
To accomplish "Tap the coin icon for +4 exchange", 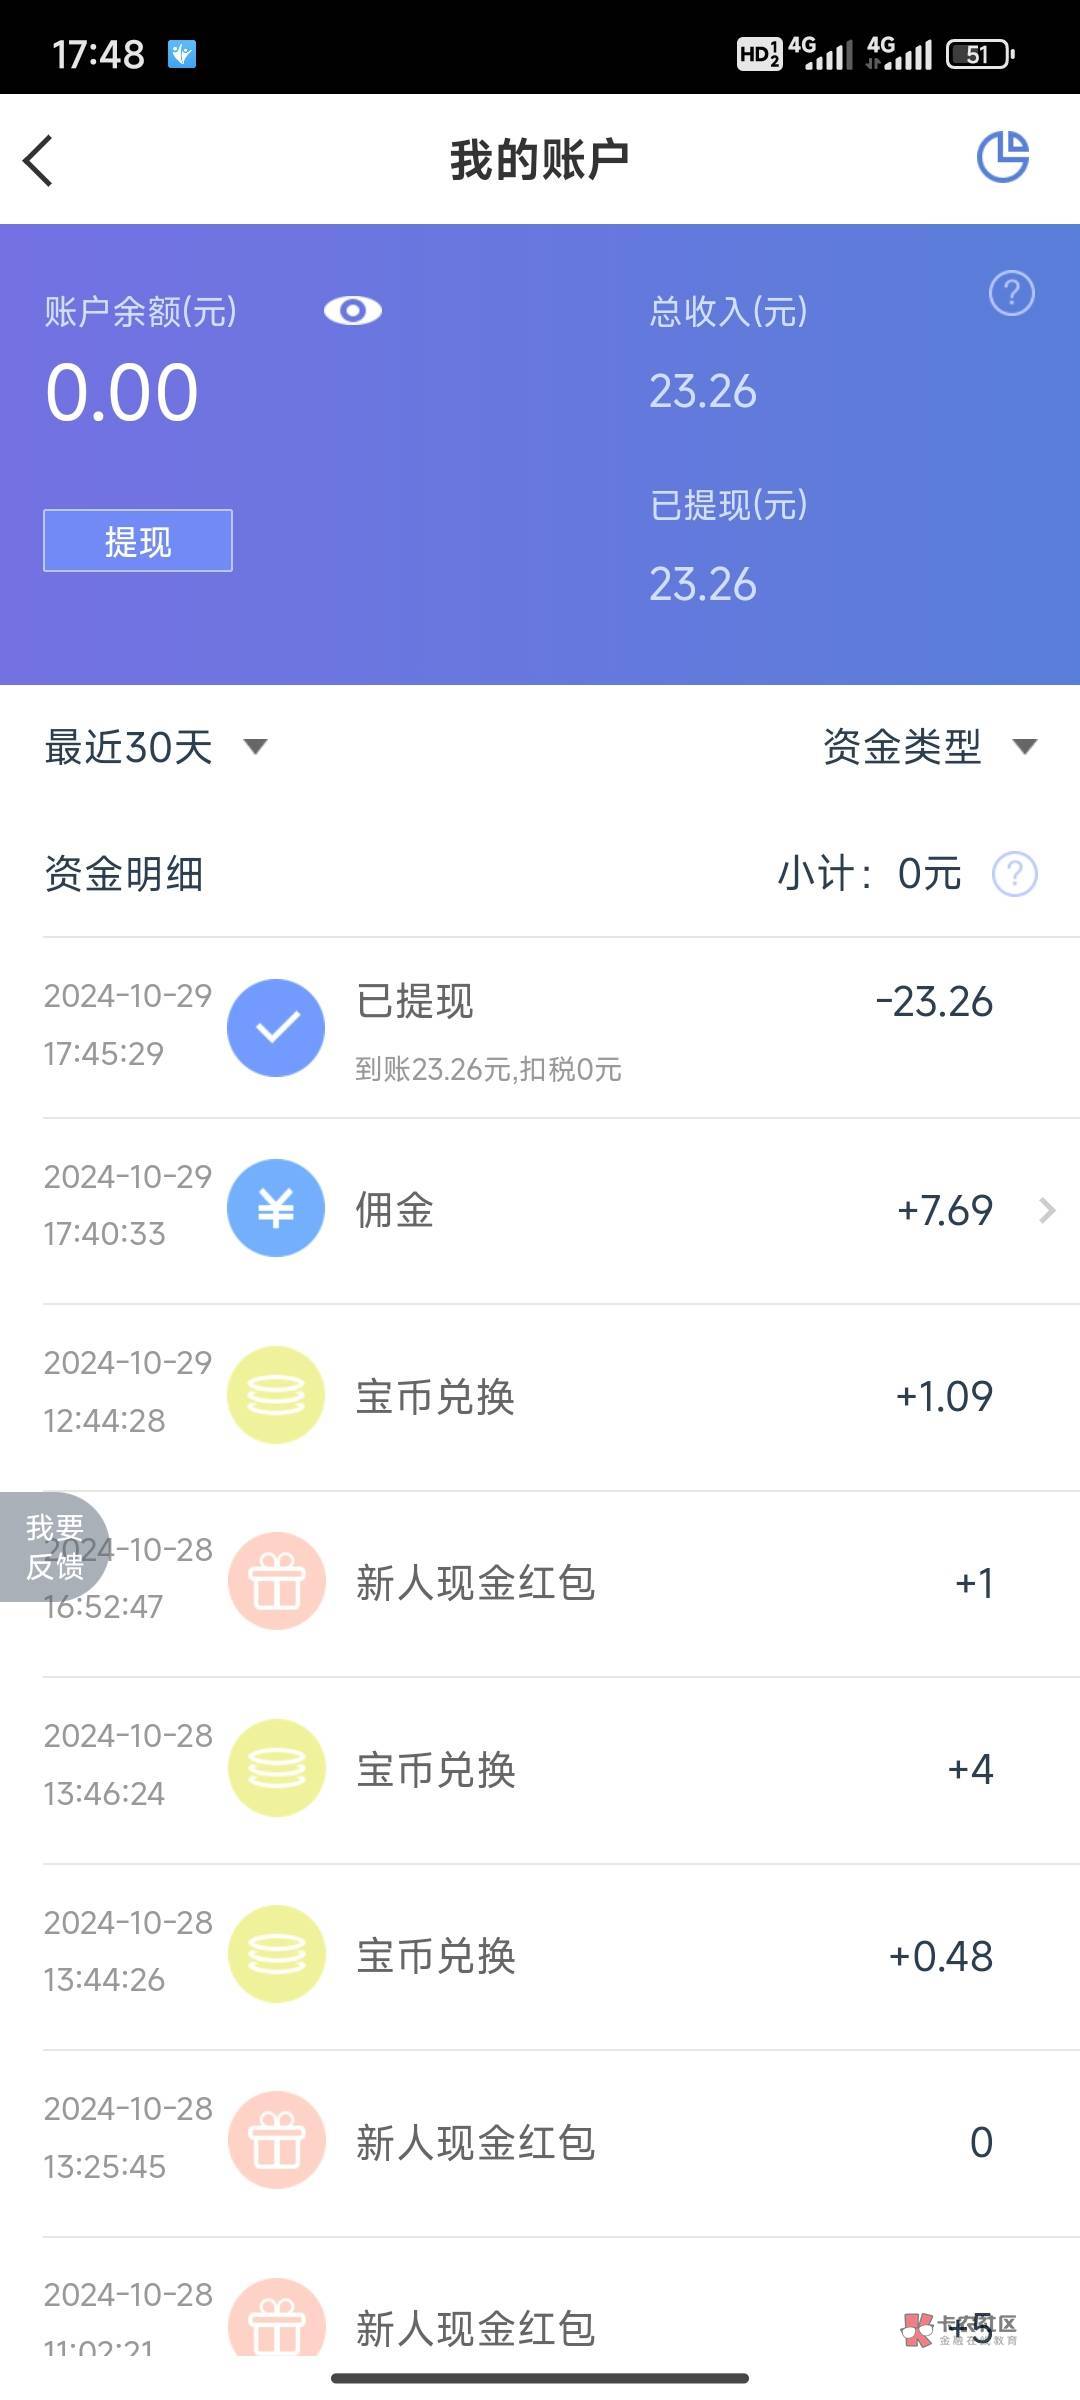I will coord(276,1768).
